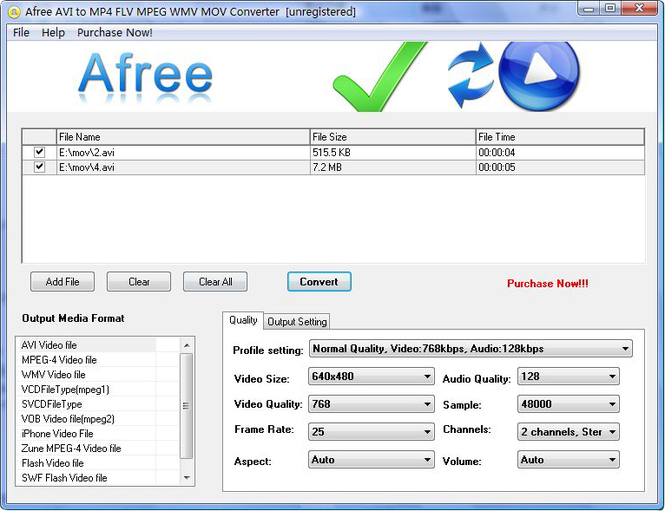Viewport: 665px width, 511px height.
Task: Open the Profile setting dropdown
Action: point(471,349)
